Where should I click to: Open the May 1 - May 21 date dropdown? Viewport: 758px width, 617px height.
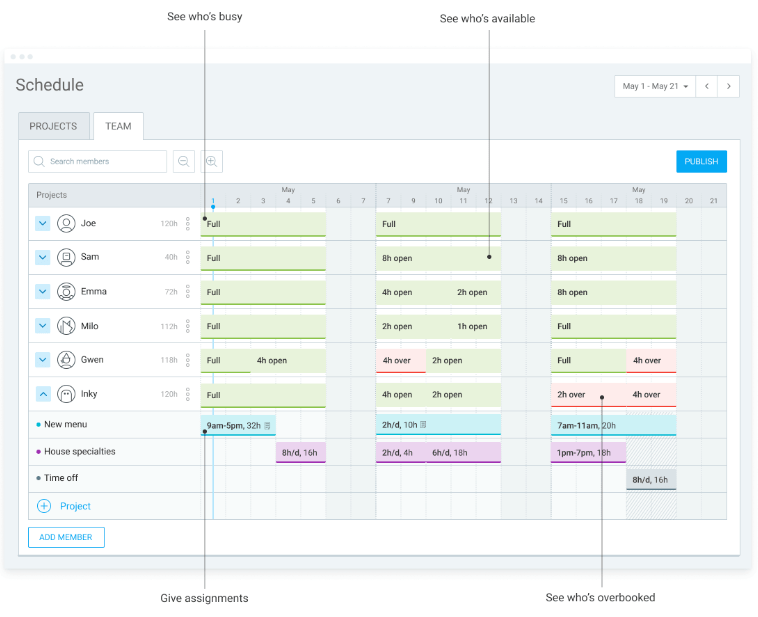coord(654,86)
